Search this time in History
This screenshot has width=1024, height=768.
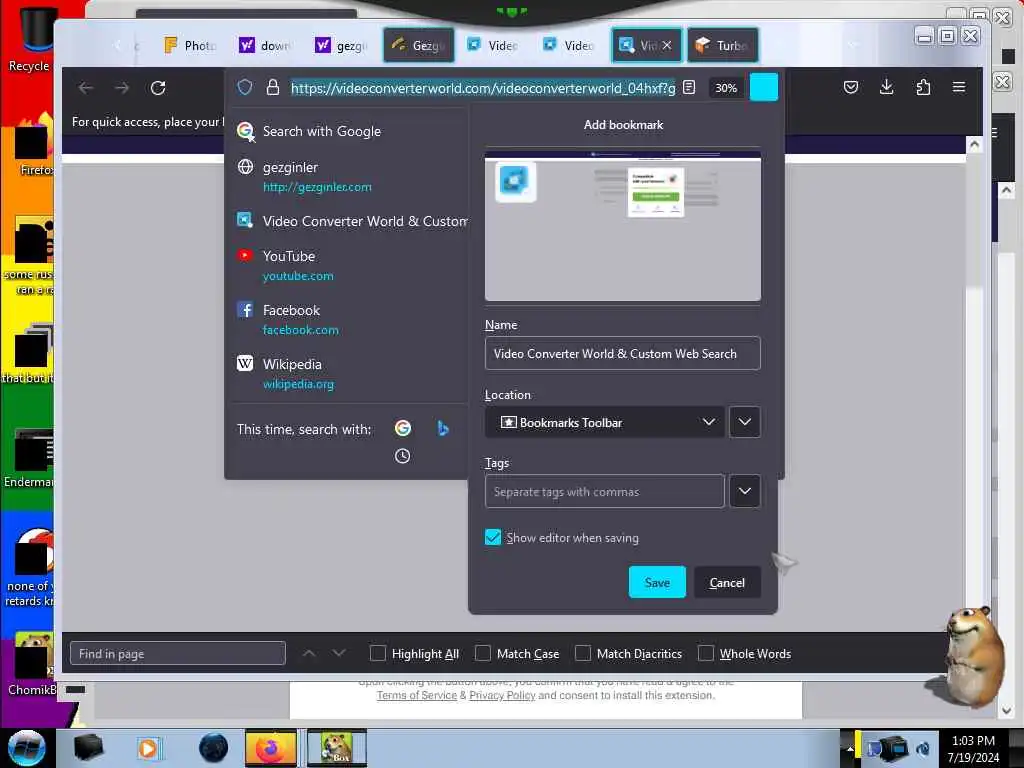click(403, 456)
